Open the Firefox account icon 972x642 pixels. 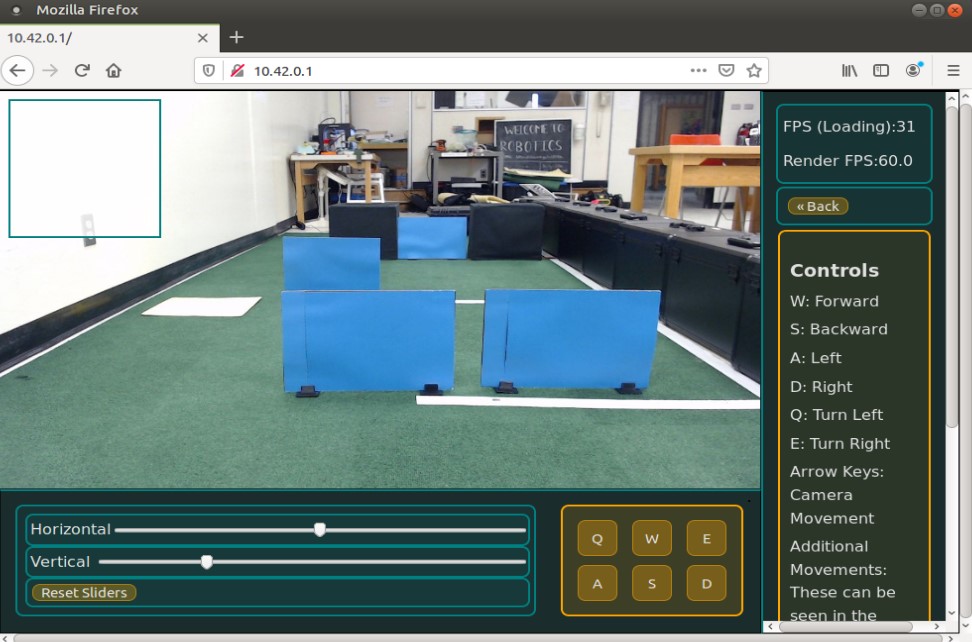(x=913, y=71)
